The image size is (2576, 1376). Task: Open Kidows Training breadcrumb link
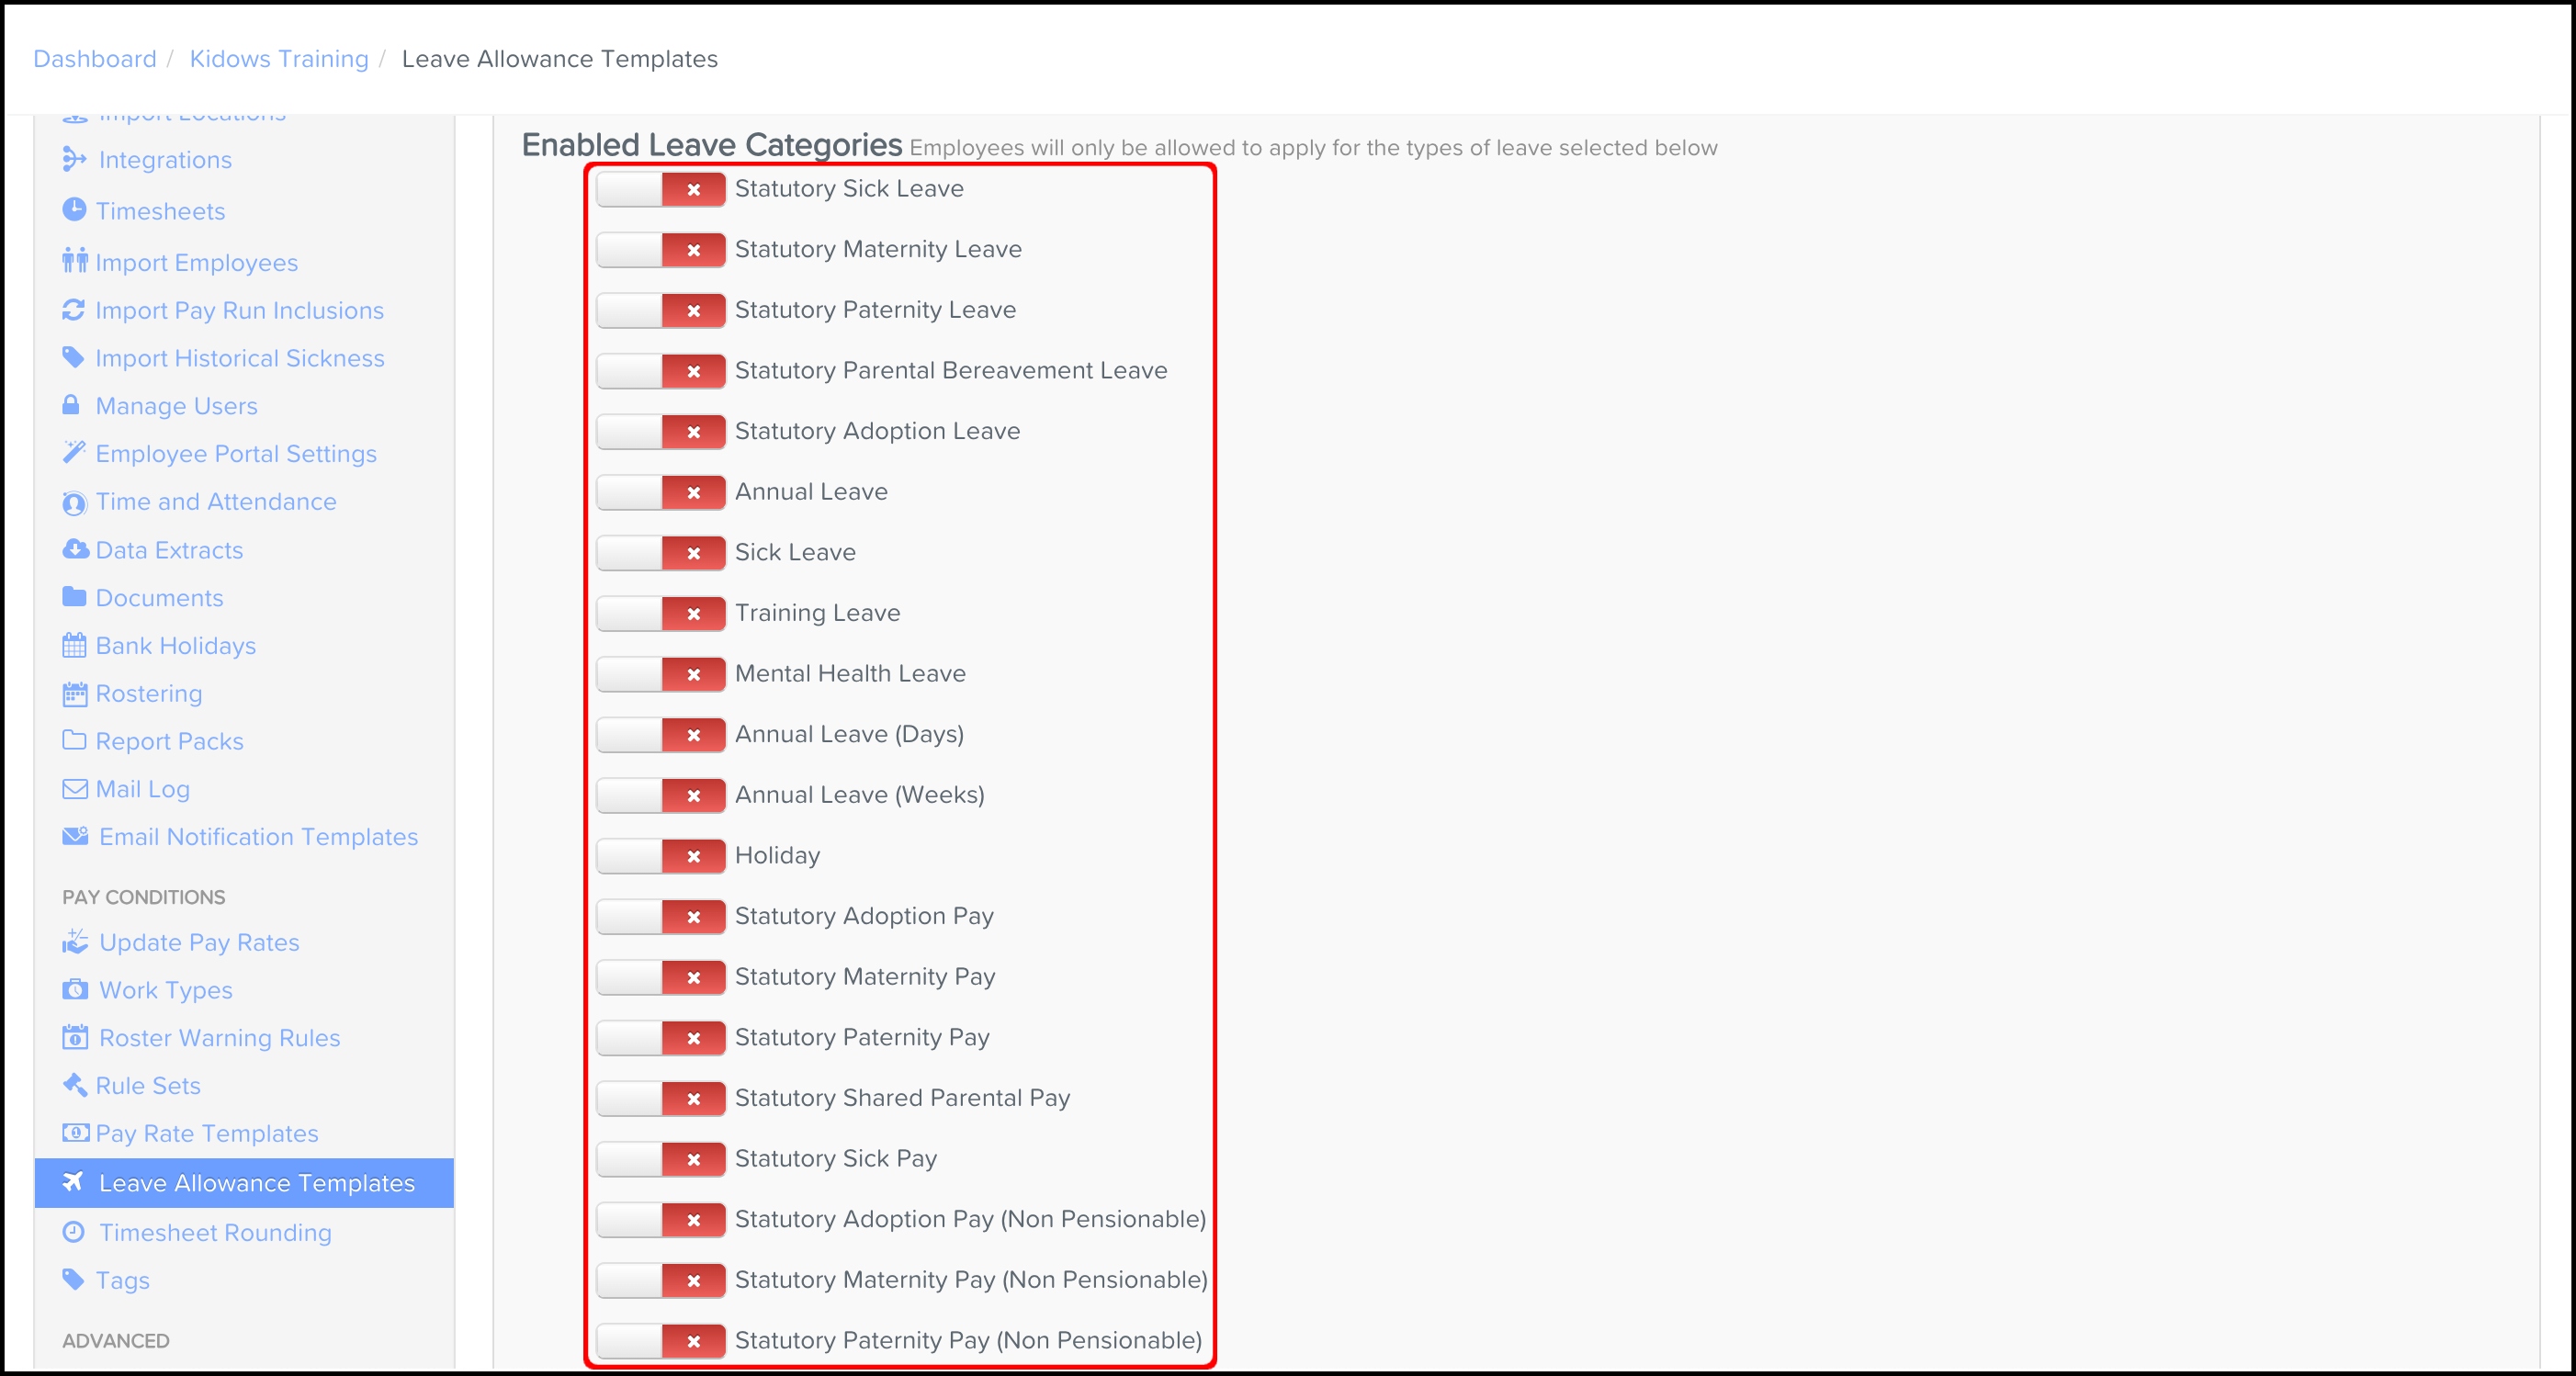(x=279, y=59)
